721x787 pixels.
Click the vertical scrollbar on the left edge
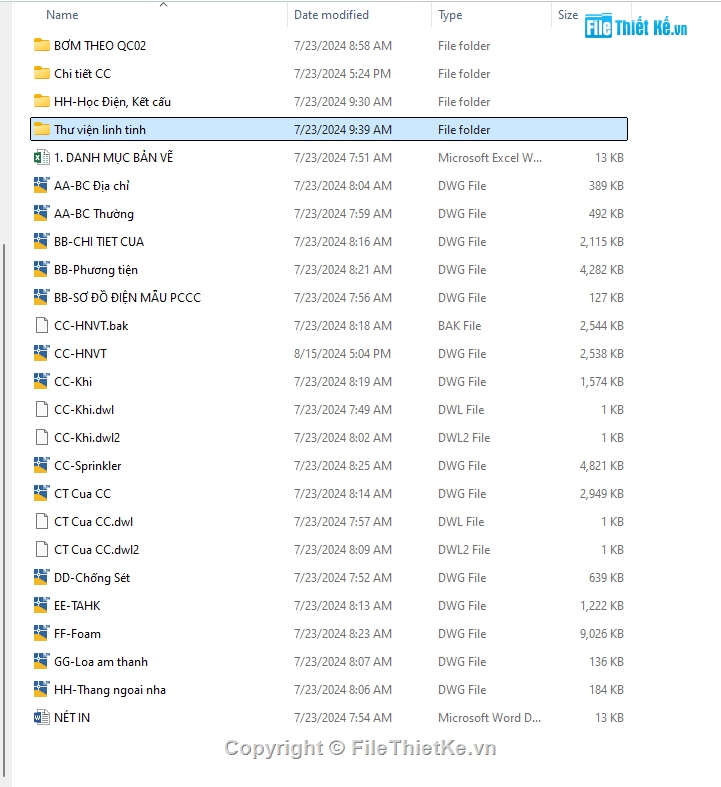4,509
